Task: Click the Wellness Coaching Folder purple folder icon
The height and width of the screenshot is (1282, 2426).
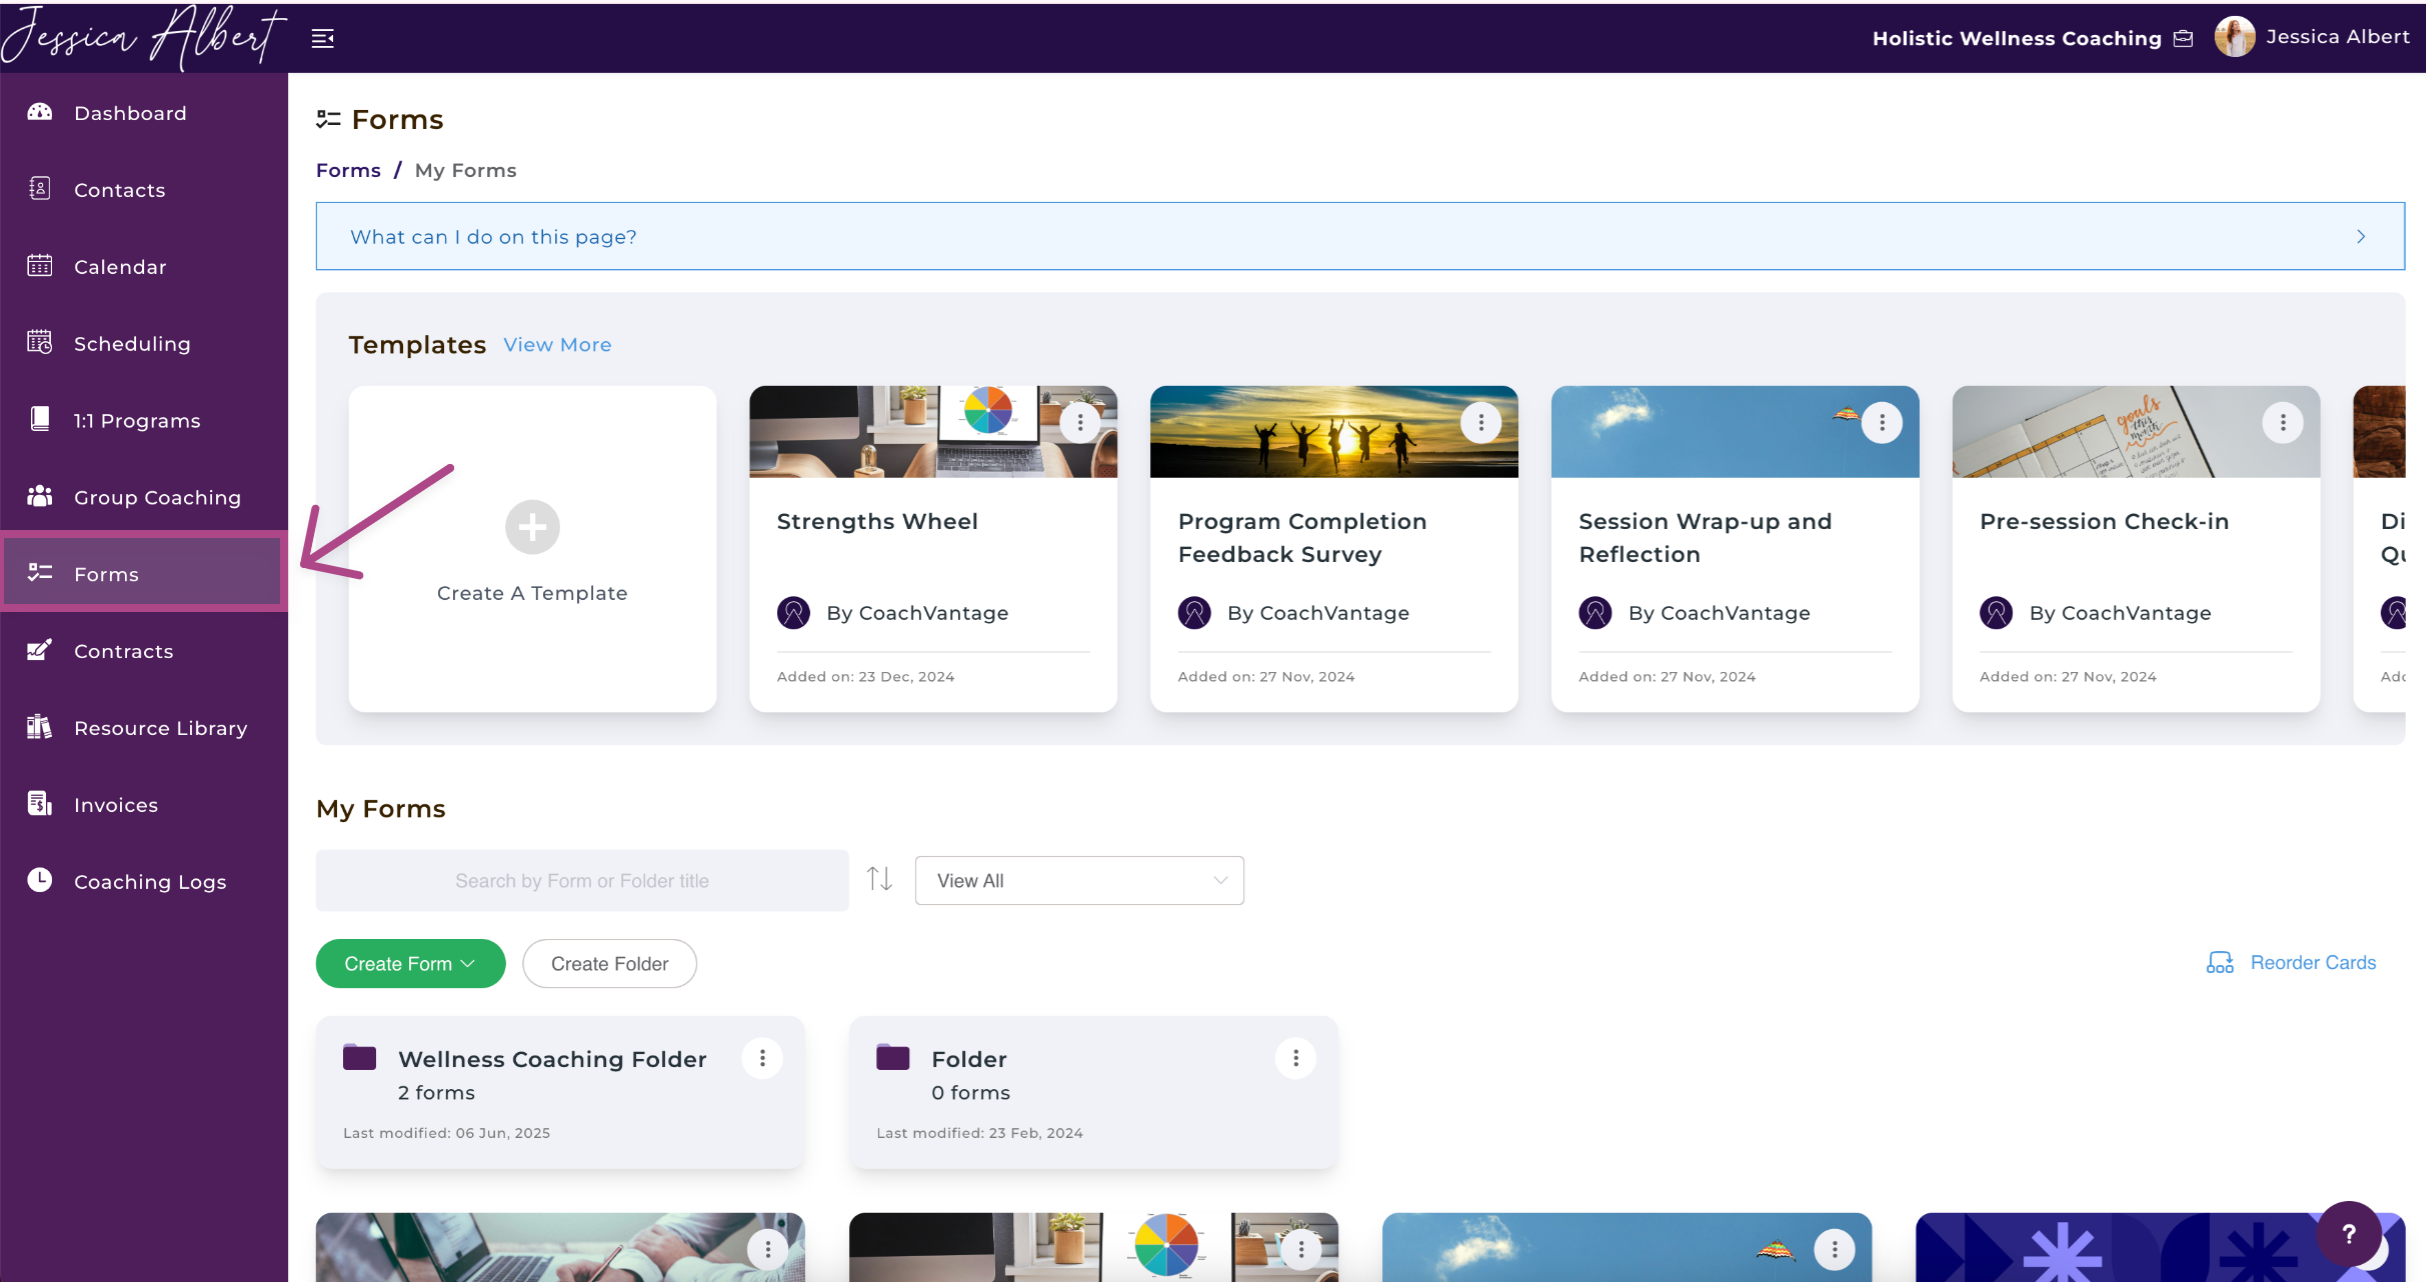Action: [x=360, y=1057]
